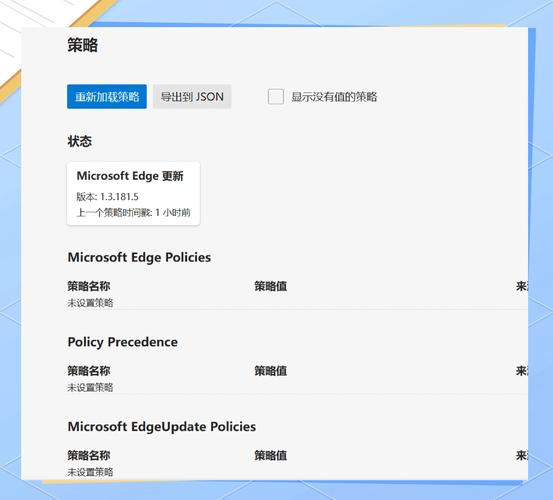Click the 重新加载策略 button

click(x=107, y=97)
